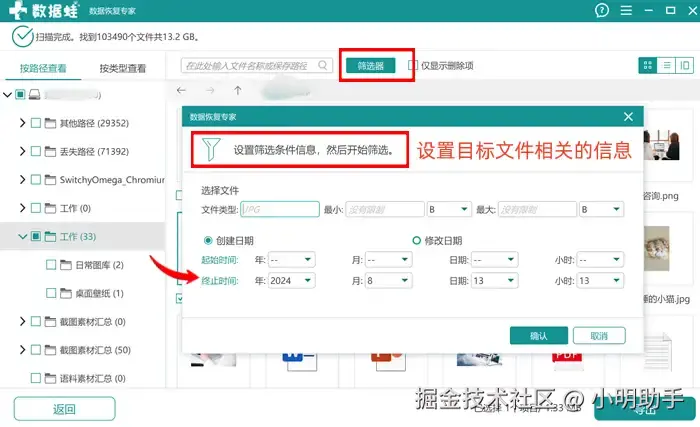This screenshot has height=427, width=700.
Task: Select the 创建日期 radio button
Action: point(208,241)
